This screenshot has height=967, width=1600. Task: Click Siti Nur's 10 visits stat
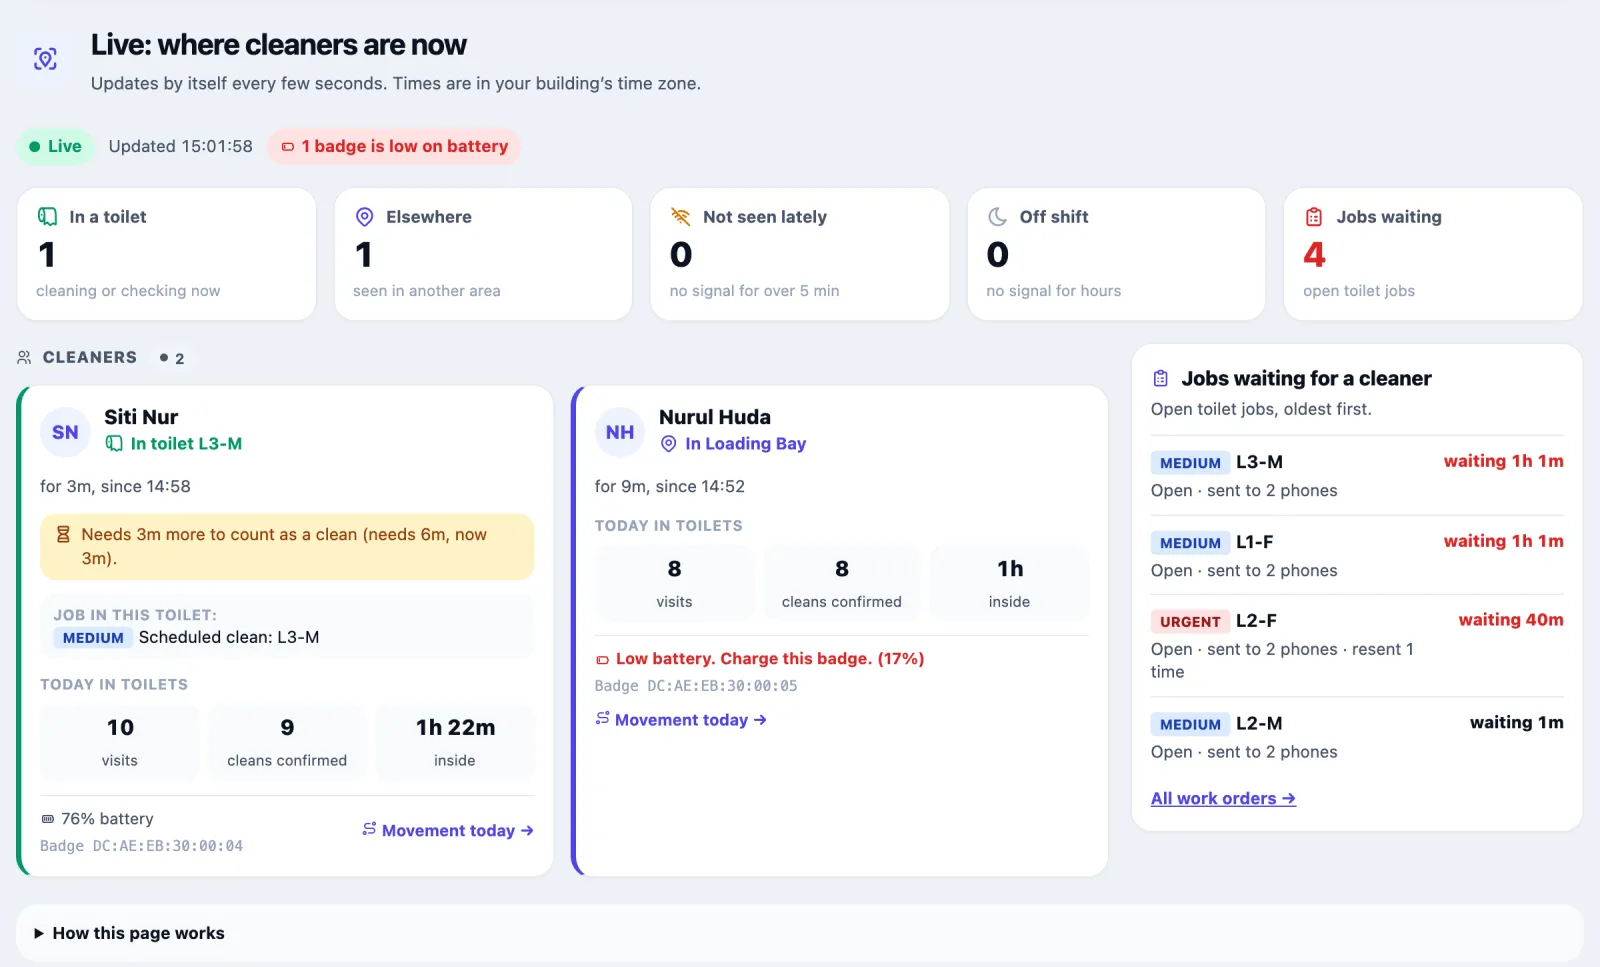120,742
